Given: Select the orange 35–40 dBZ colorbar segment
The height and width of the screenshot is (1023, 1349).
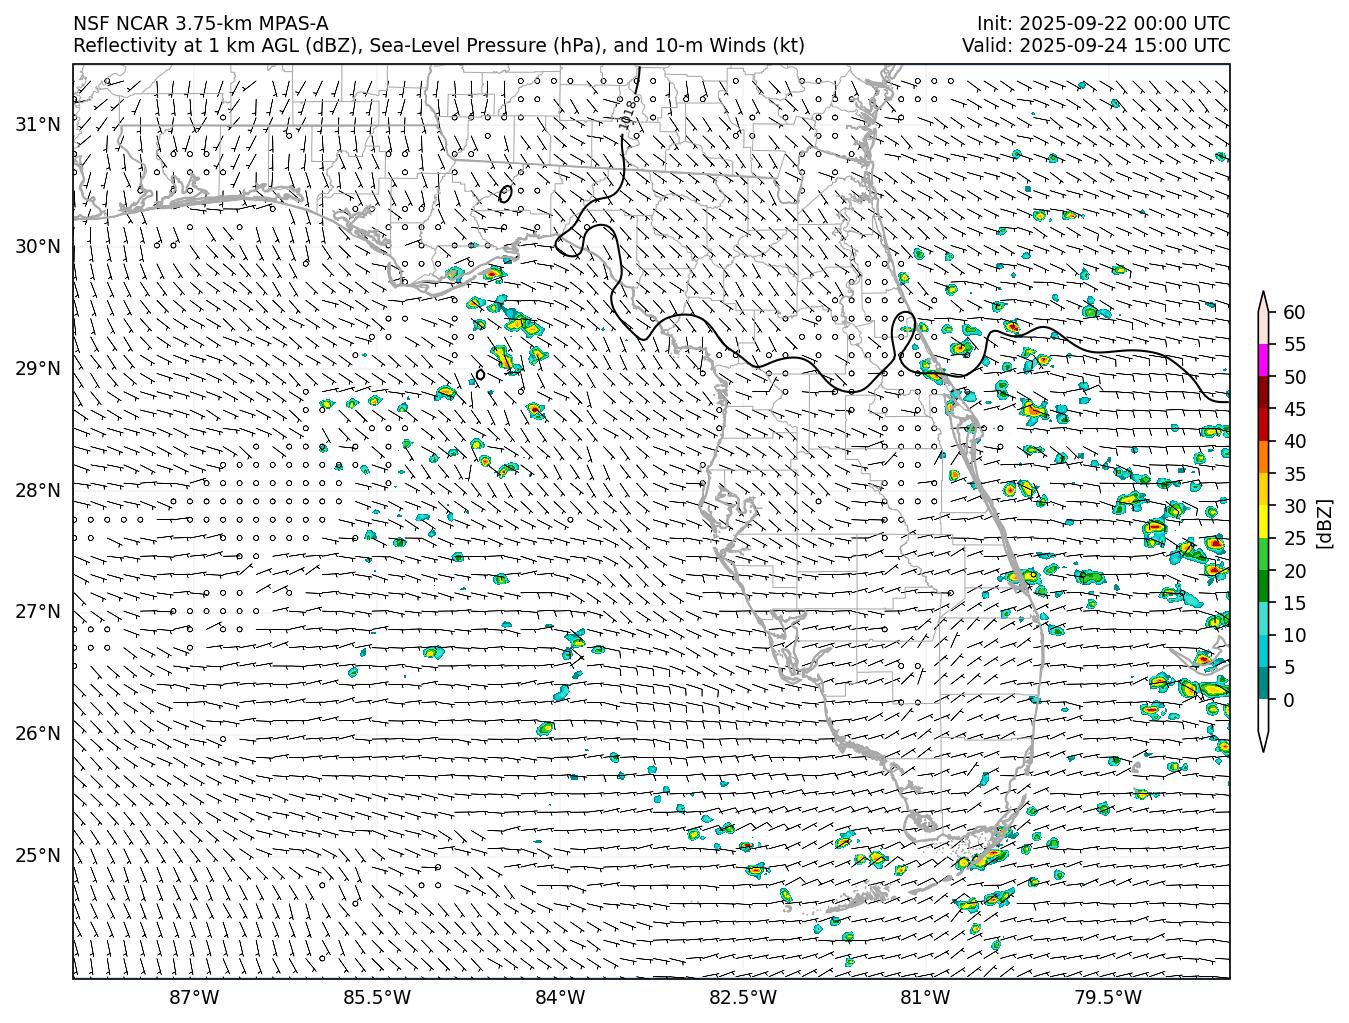Looking at the screenshot, I should point(1263,457).
